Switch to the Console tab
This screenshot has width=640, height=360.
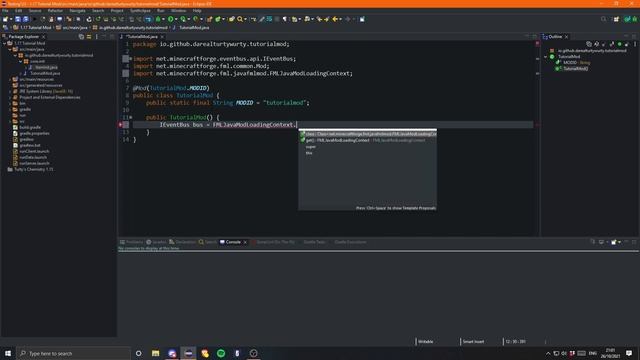click(233, 242)
